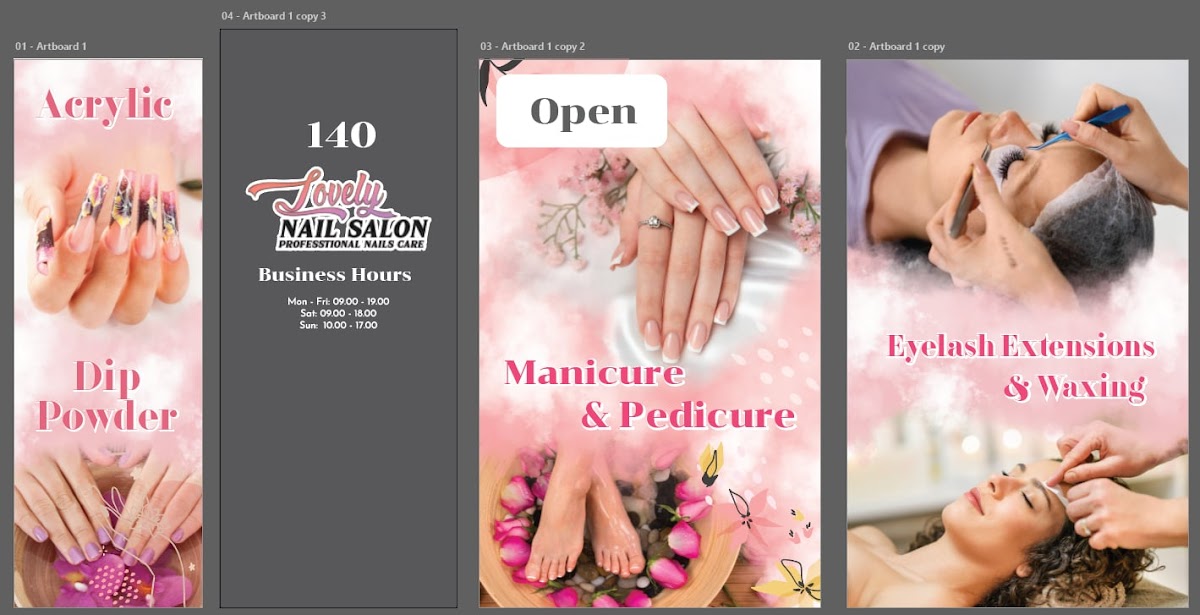Select the Mon - Fri opening hours text
The width and height of the screenshot is (1200, 615).
(x=338, y=301)
